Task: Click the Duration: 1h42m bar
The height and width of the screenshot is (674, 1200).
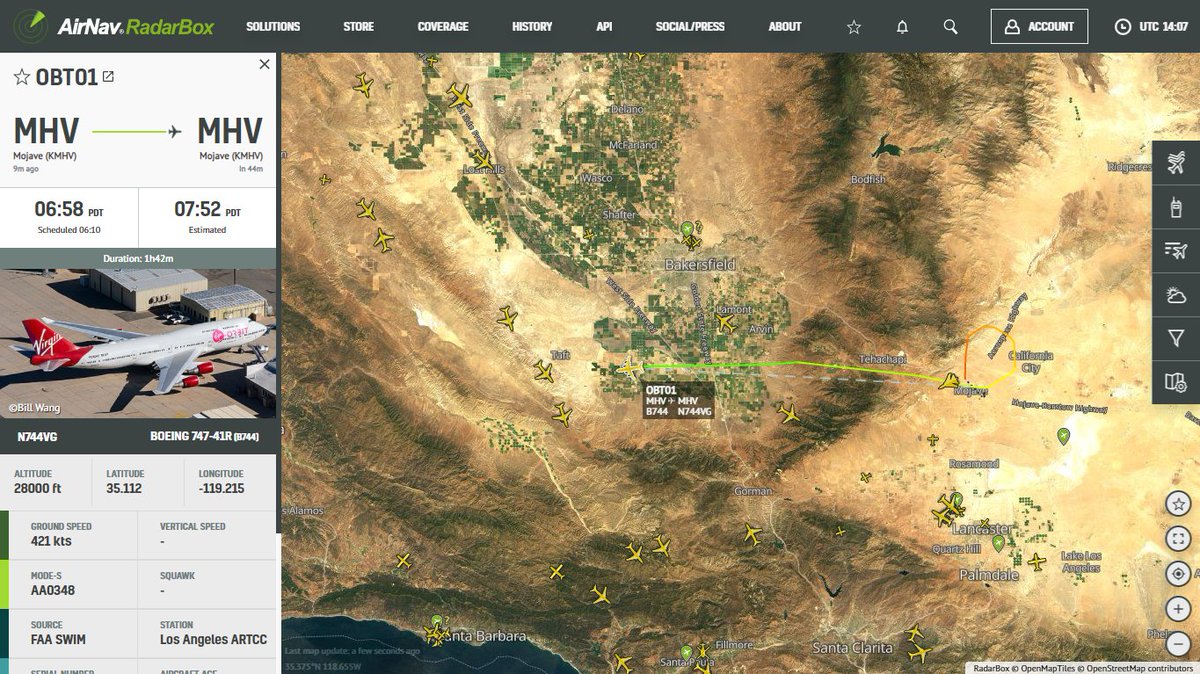Action: (x=138, y=258)
